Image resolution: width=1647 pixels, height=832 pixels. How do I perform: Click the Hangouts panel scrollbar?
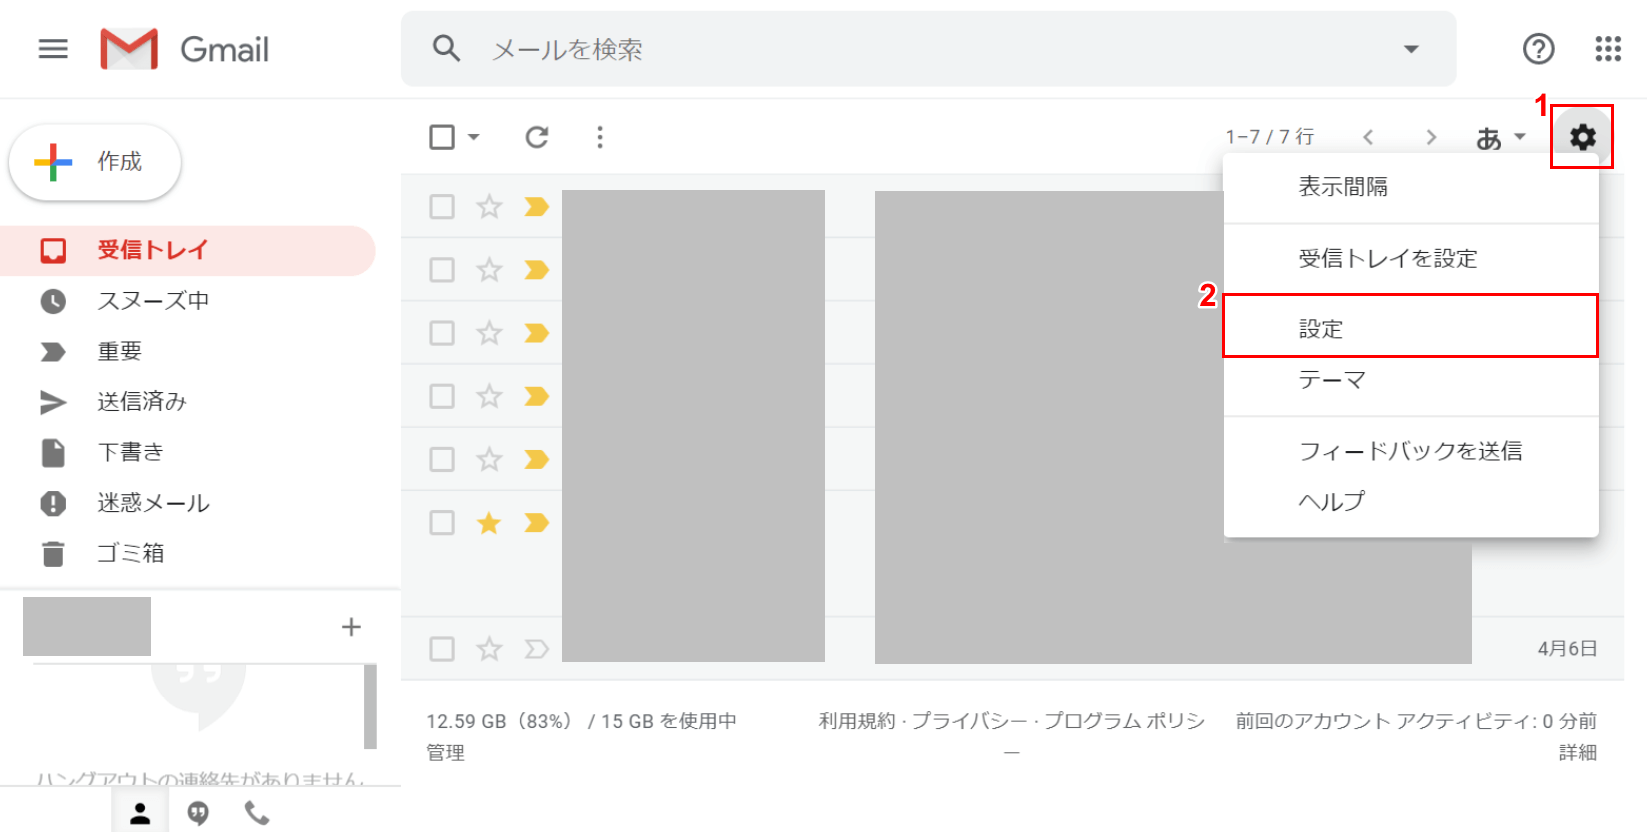click(x=370, y=706)
